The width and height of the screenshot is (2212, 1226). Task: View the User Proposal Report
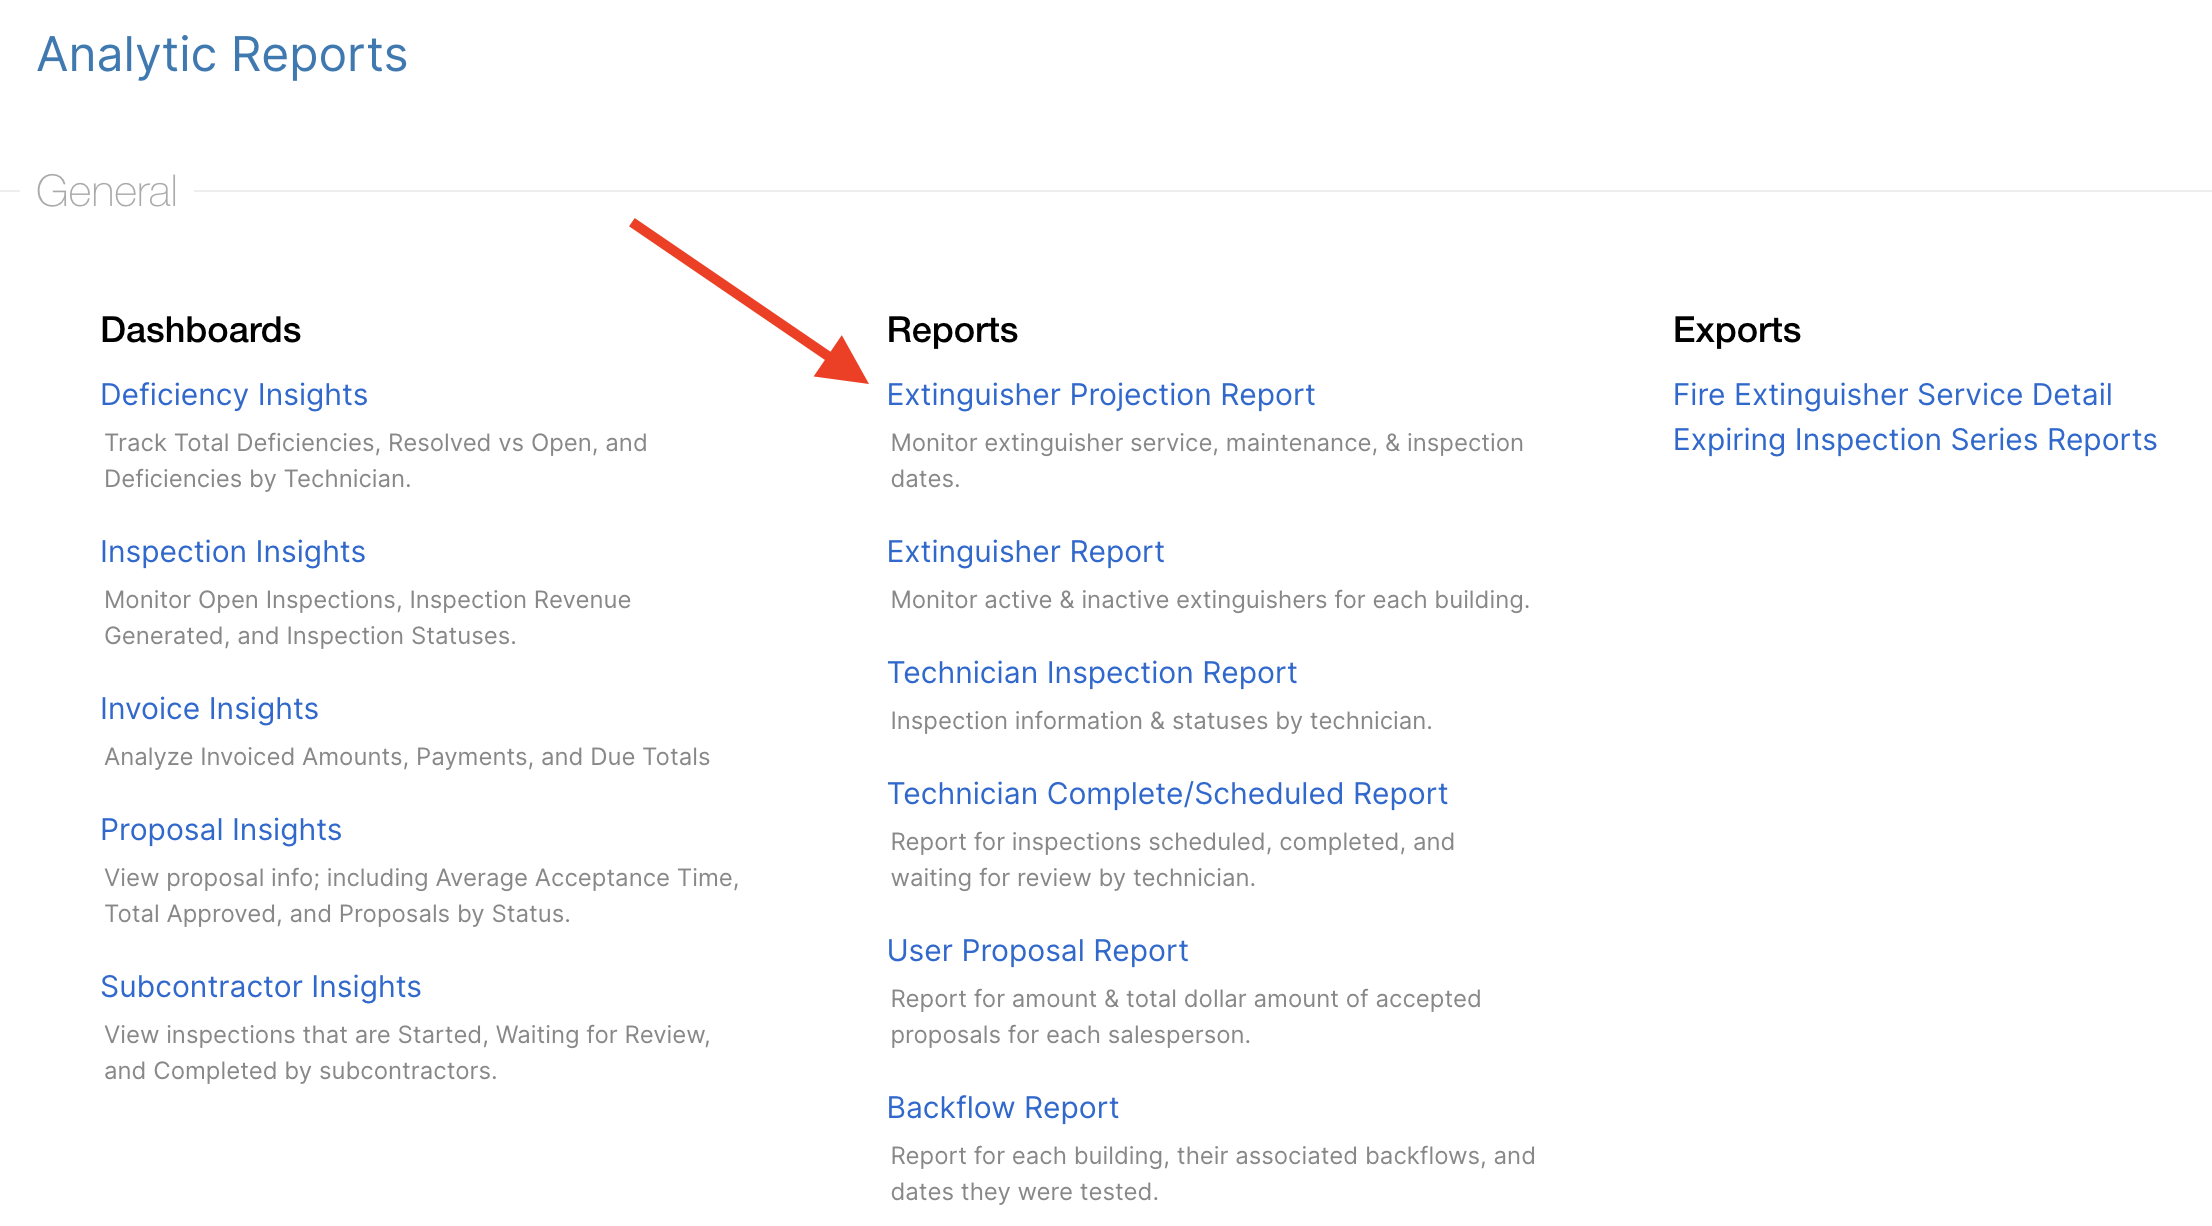[x=1038, y=951]
